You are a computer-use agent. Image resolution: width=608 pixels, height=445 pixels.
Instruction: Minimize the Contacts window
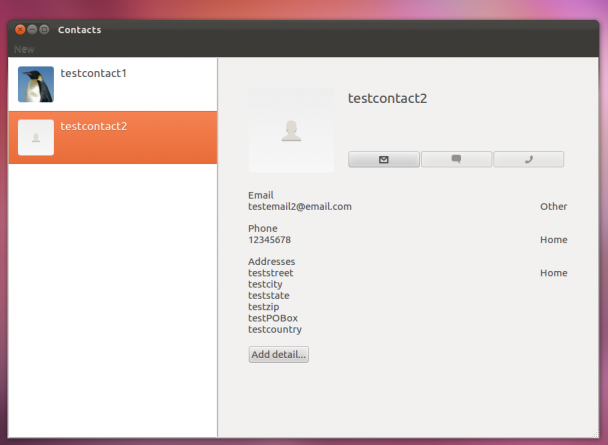click(x=32, y=29)
